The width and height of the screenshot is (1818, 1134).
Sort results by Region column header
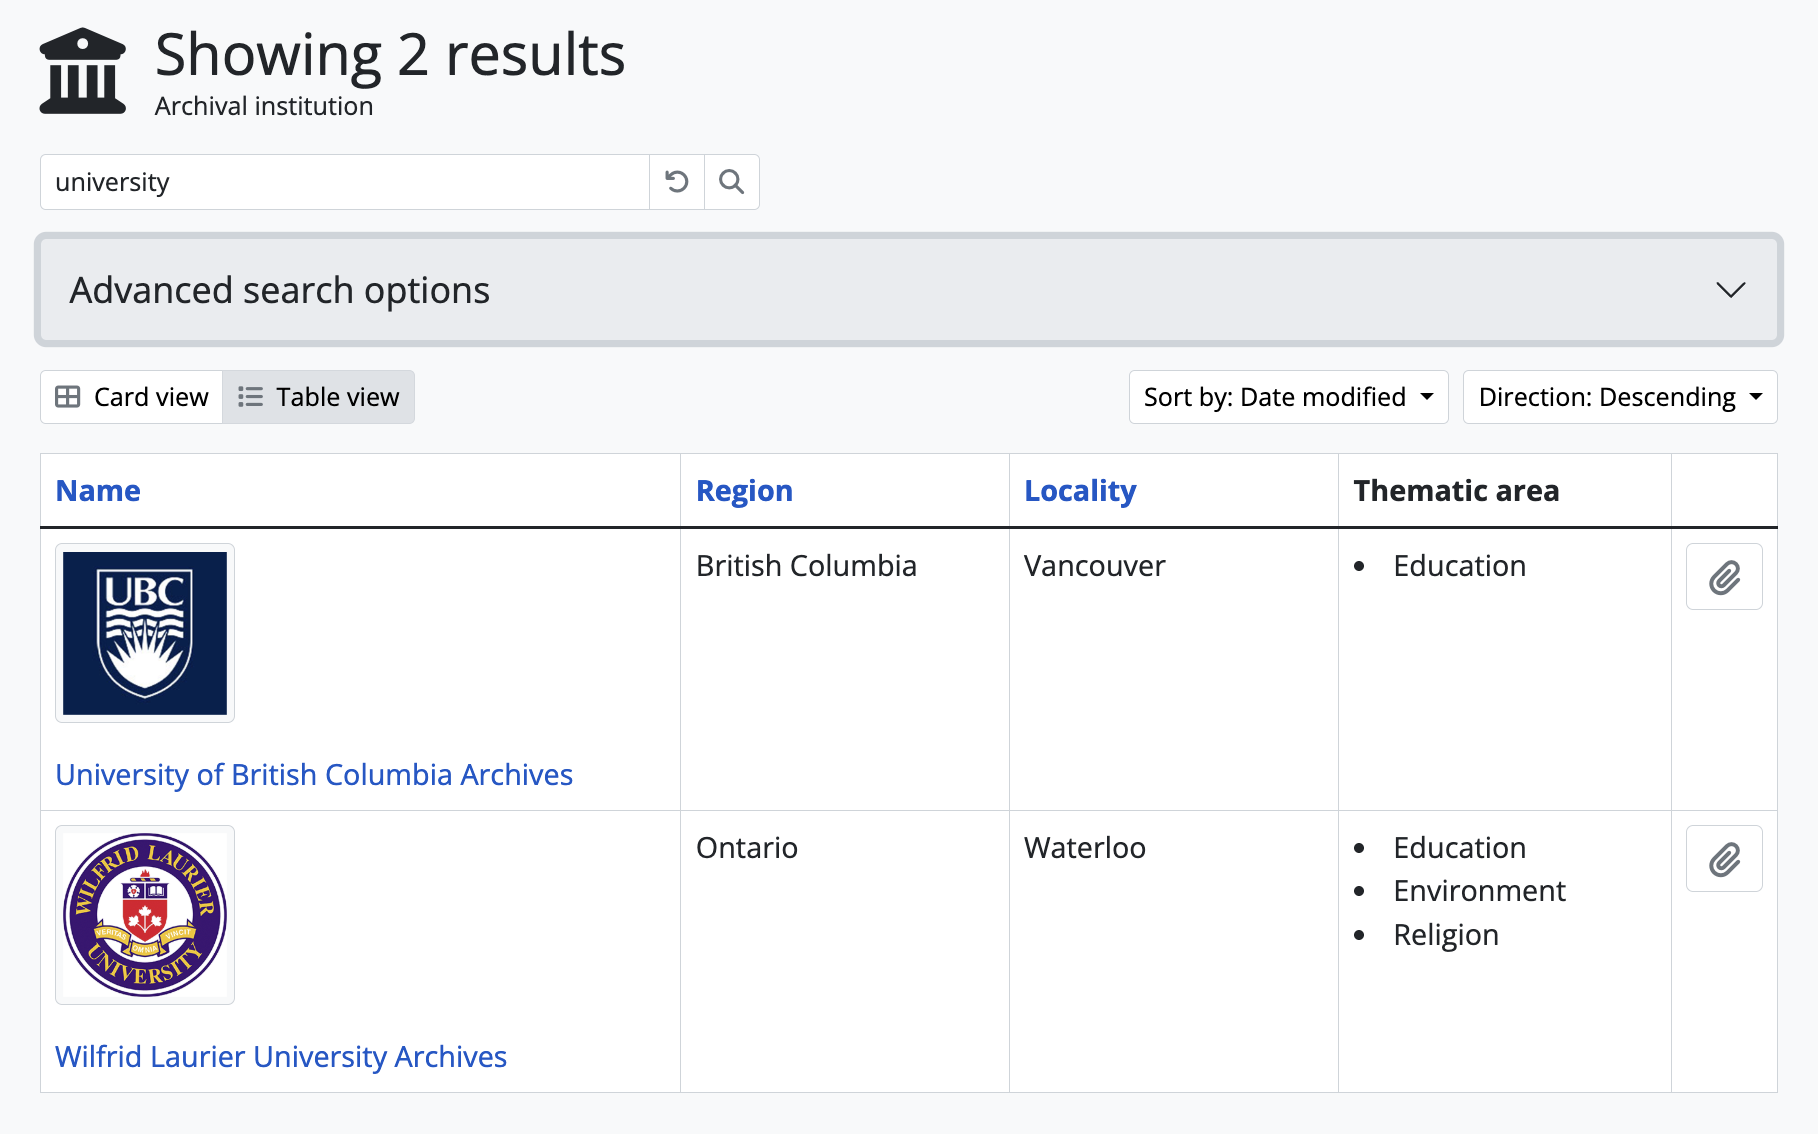(744, 491)
